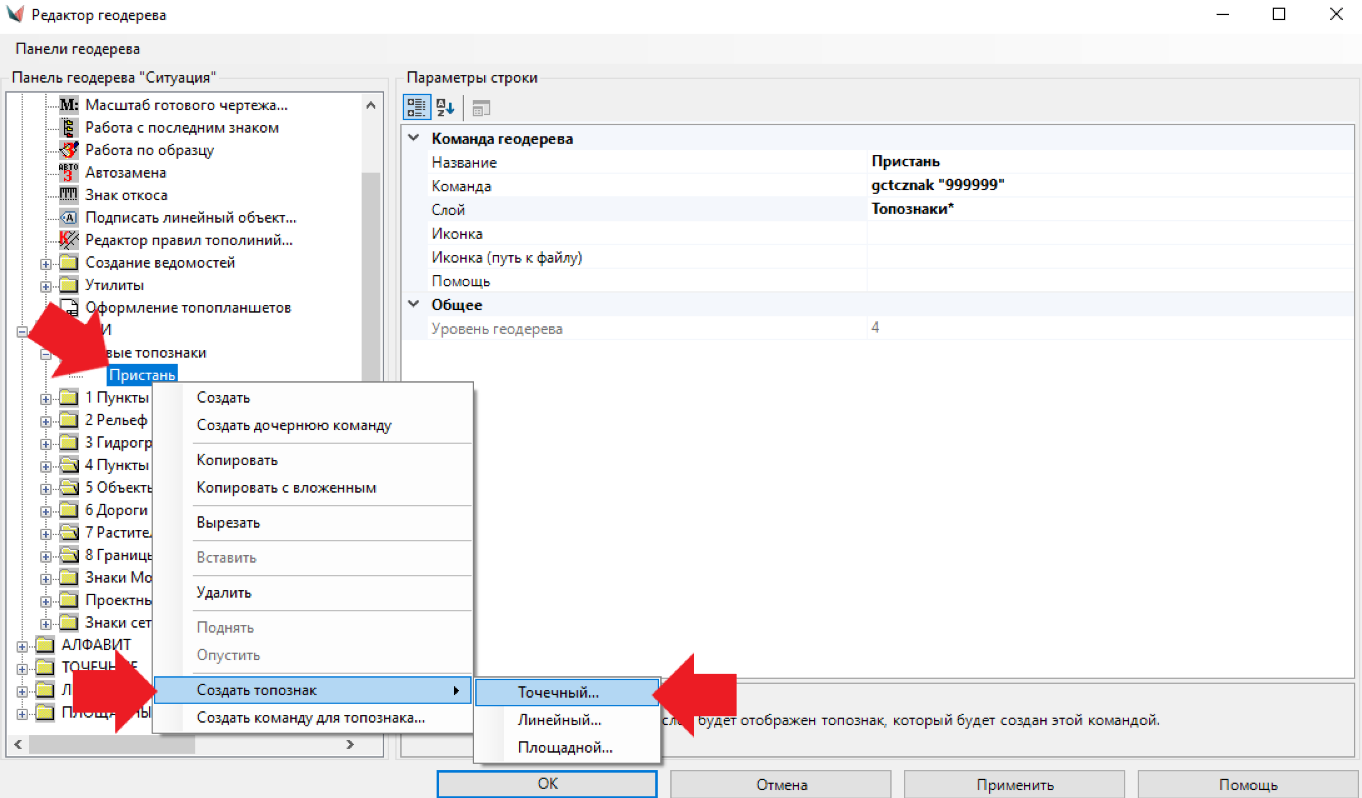This screenshot has height=798, width=1362.
Task: Click the Подписать линейный объект icon
Action: (x=69, y=218)
